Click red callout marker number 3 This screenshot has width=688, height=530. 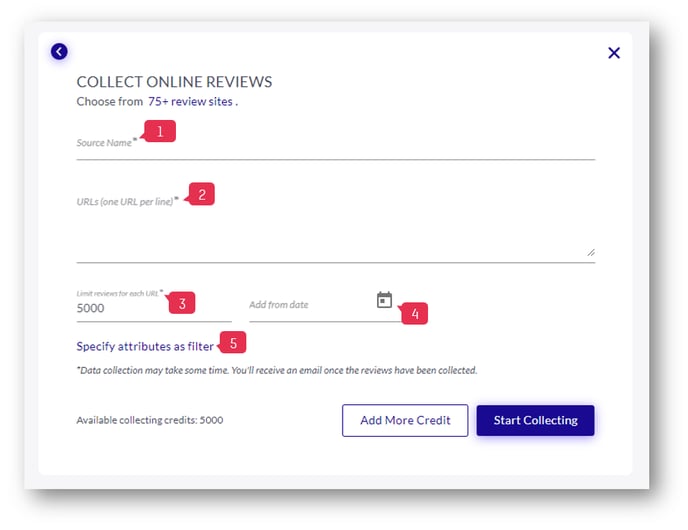tap(182, 303)
